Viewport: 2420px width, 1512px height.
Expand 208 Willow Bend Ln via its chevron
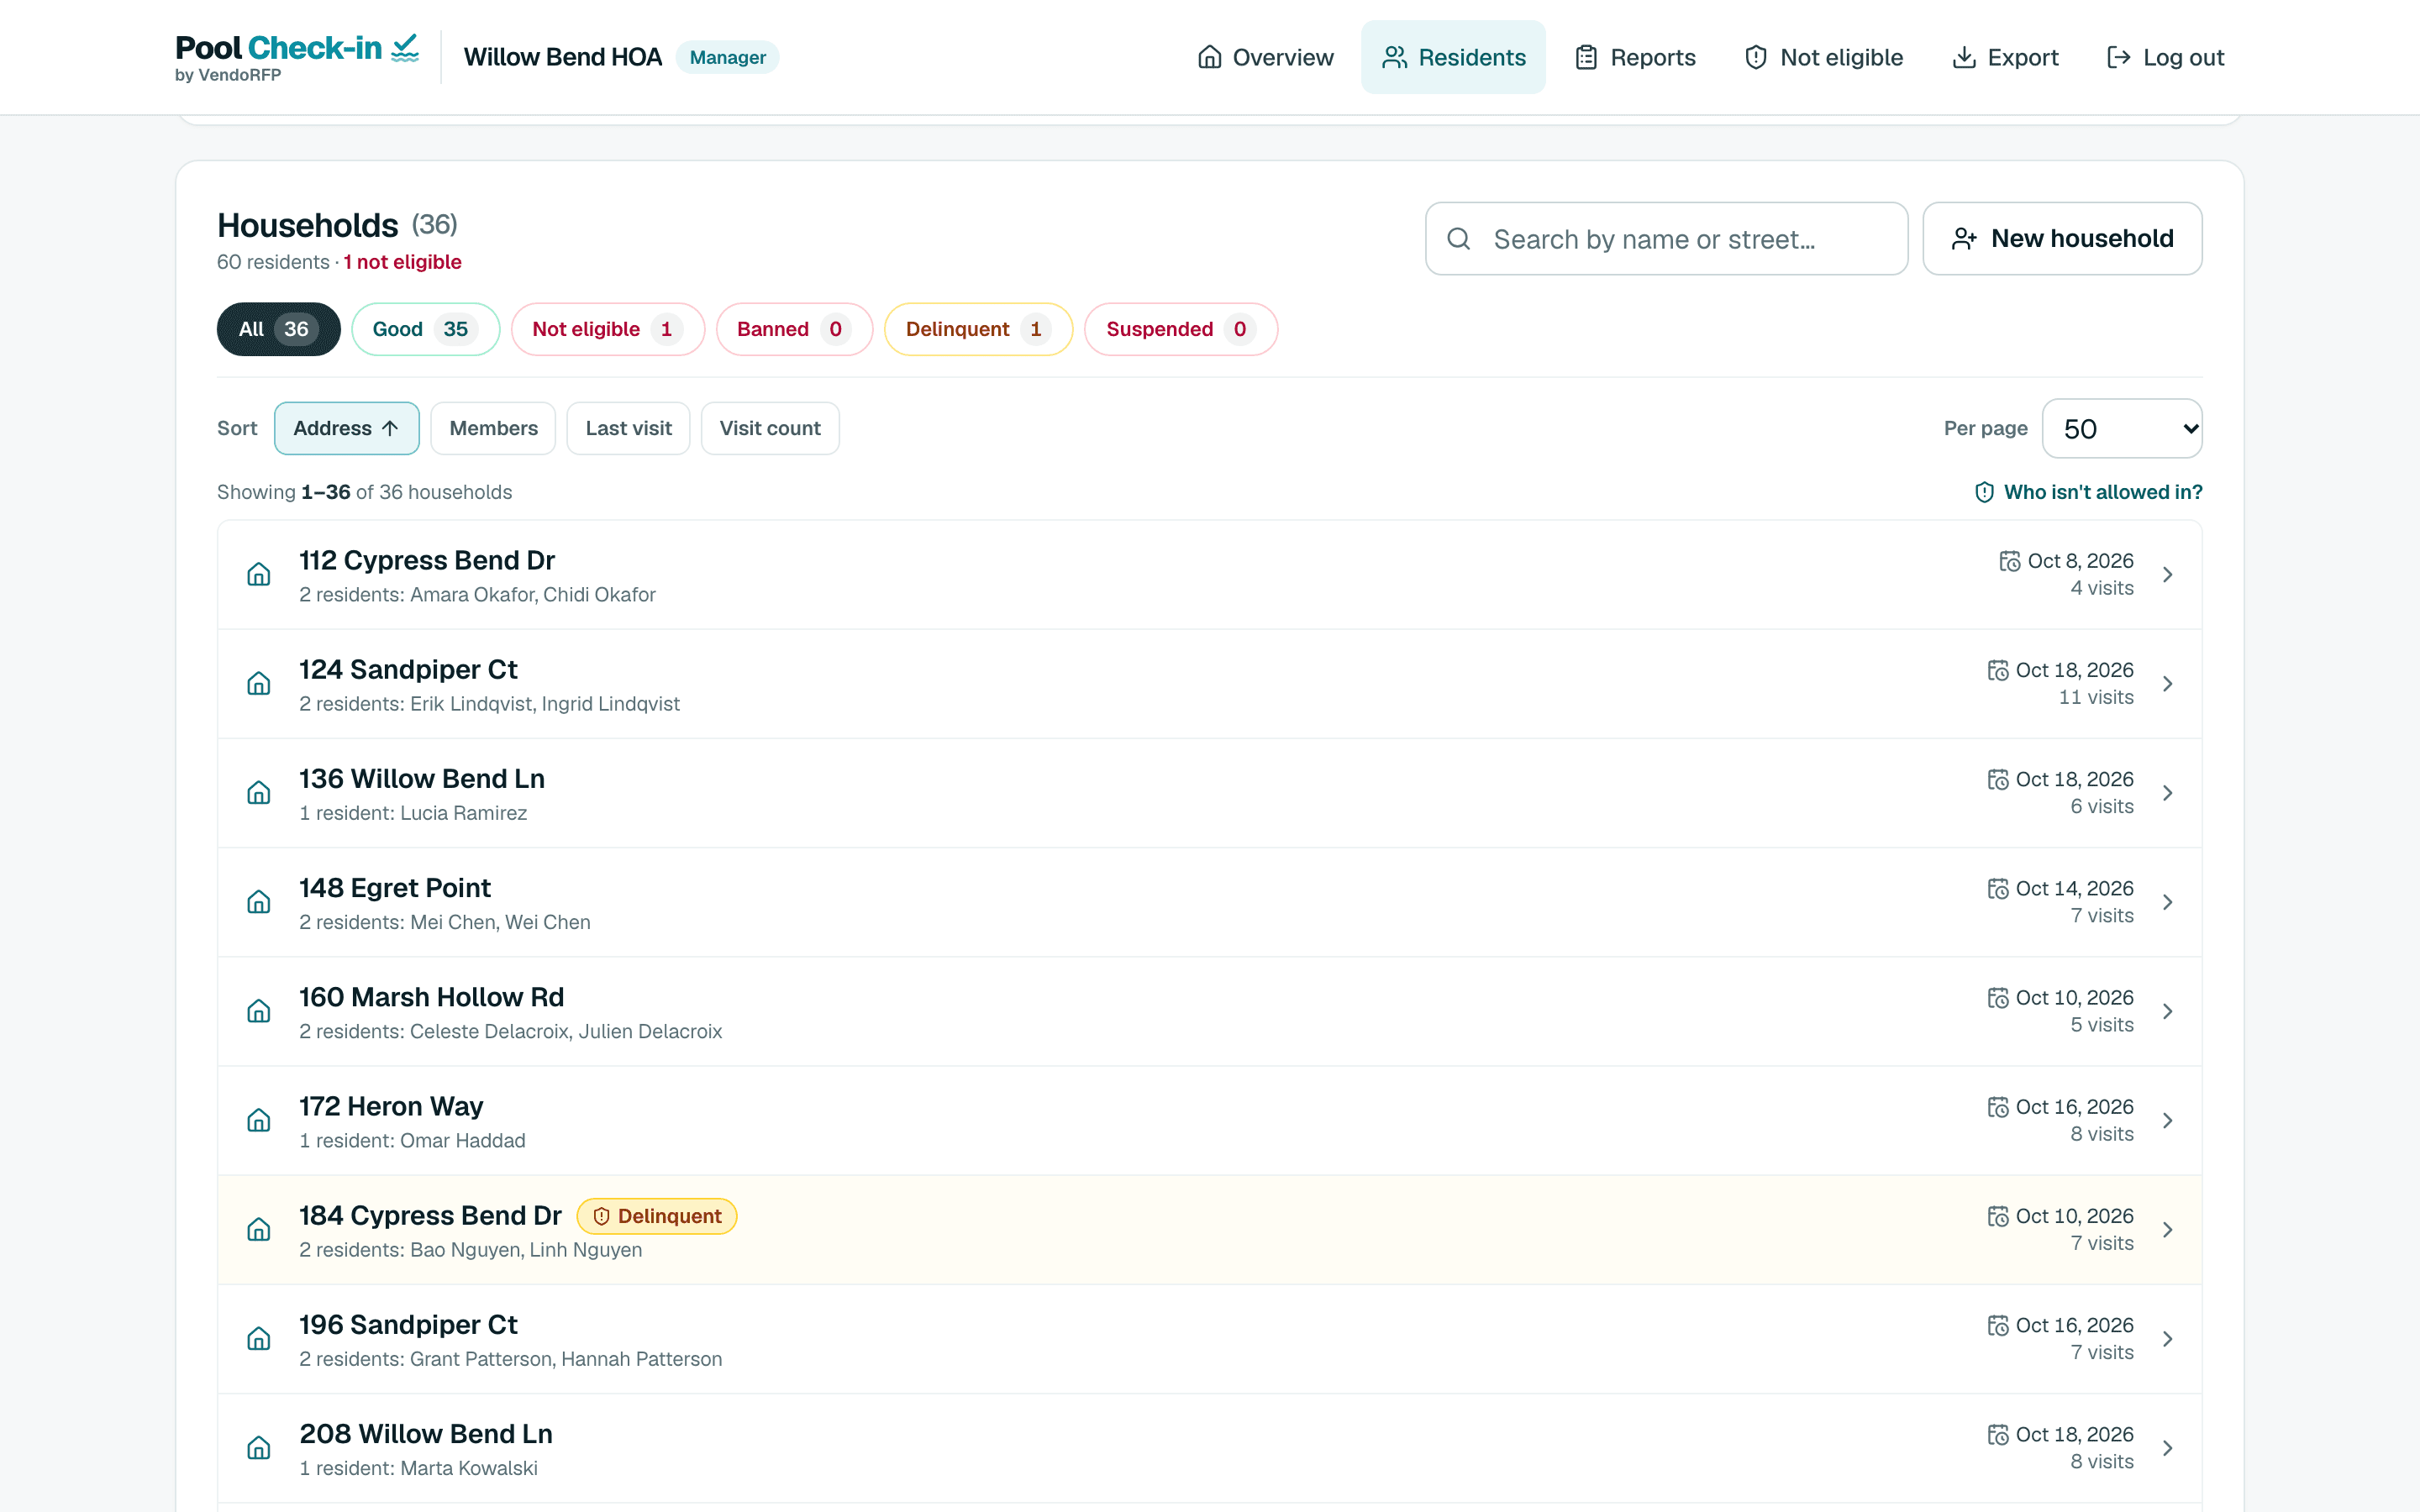[x=2168, y=1447]
